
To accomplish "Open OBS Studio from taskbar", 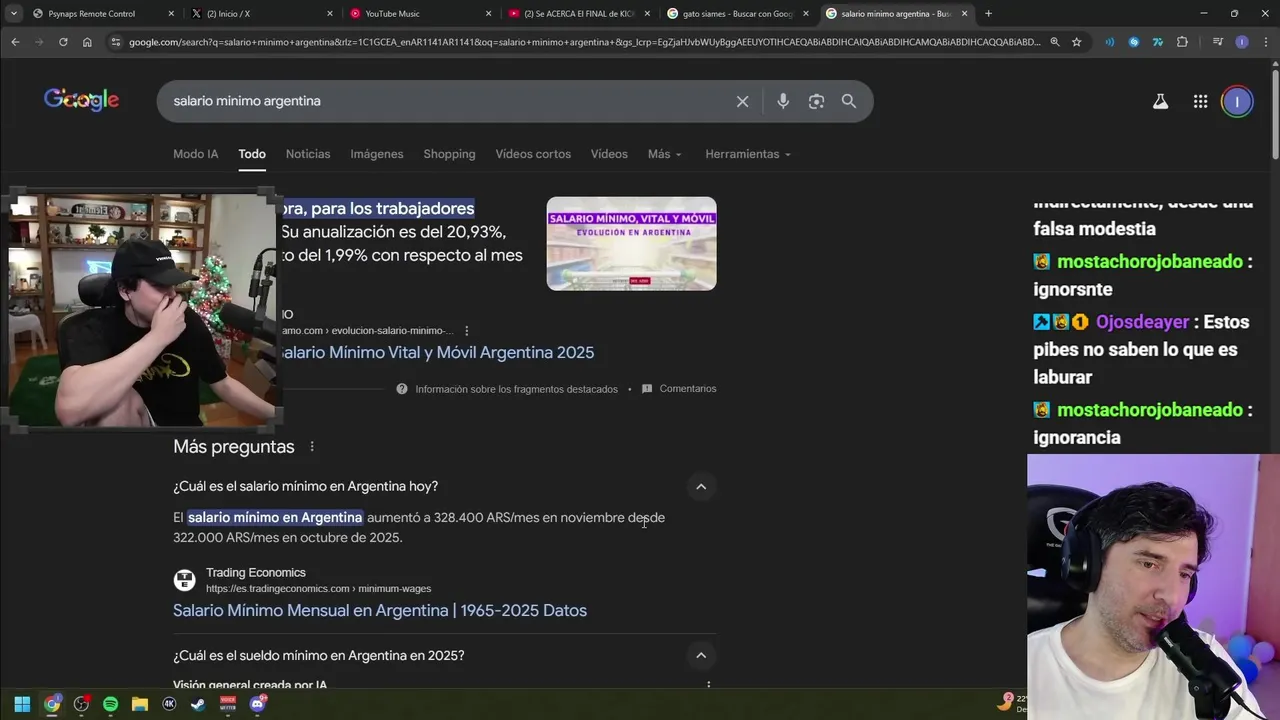I will (81, 704).
